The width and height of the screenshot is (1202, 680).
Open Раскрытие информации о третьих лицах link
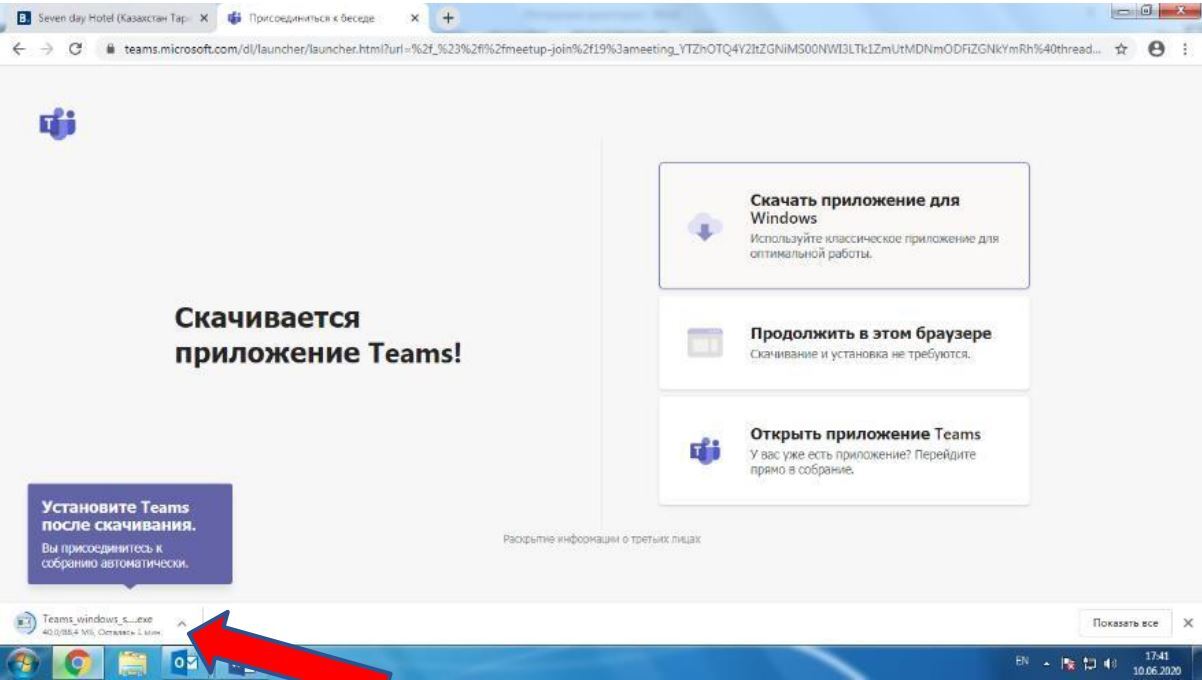pyautogui.click(x=601, y=540)
